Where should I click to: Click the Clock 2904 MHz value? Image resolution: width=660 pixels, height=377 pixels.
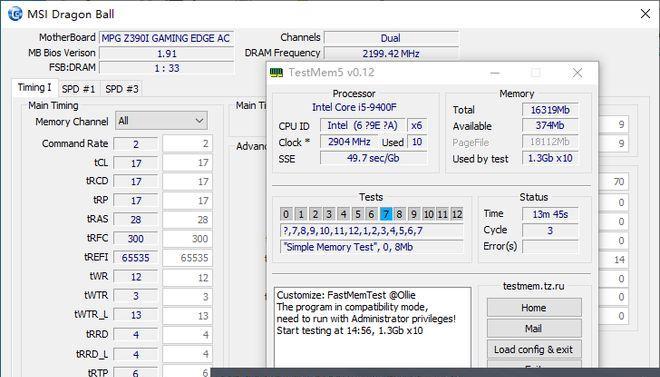349,142
